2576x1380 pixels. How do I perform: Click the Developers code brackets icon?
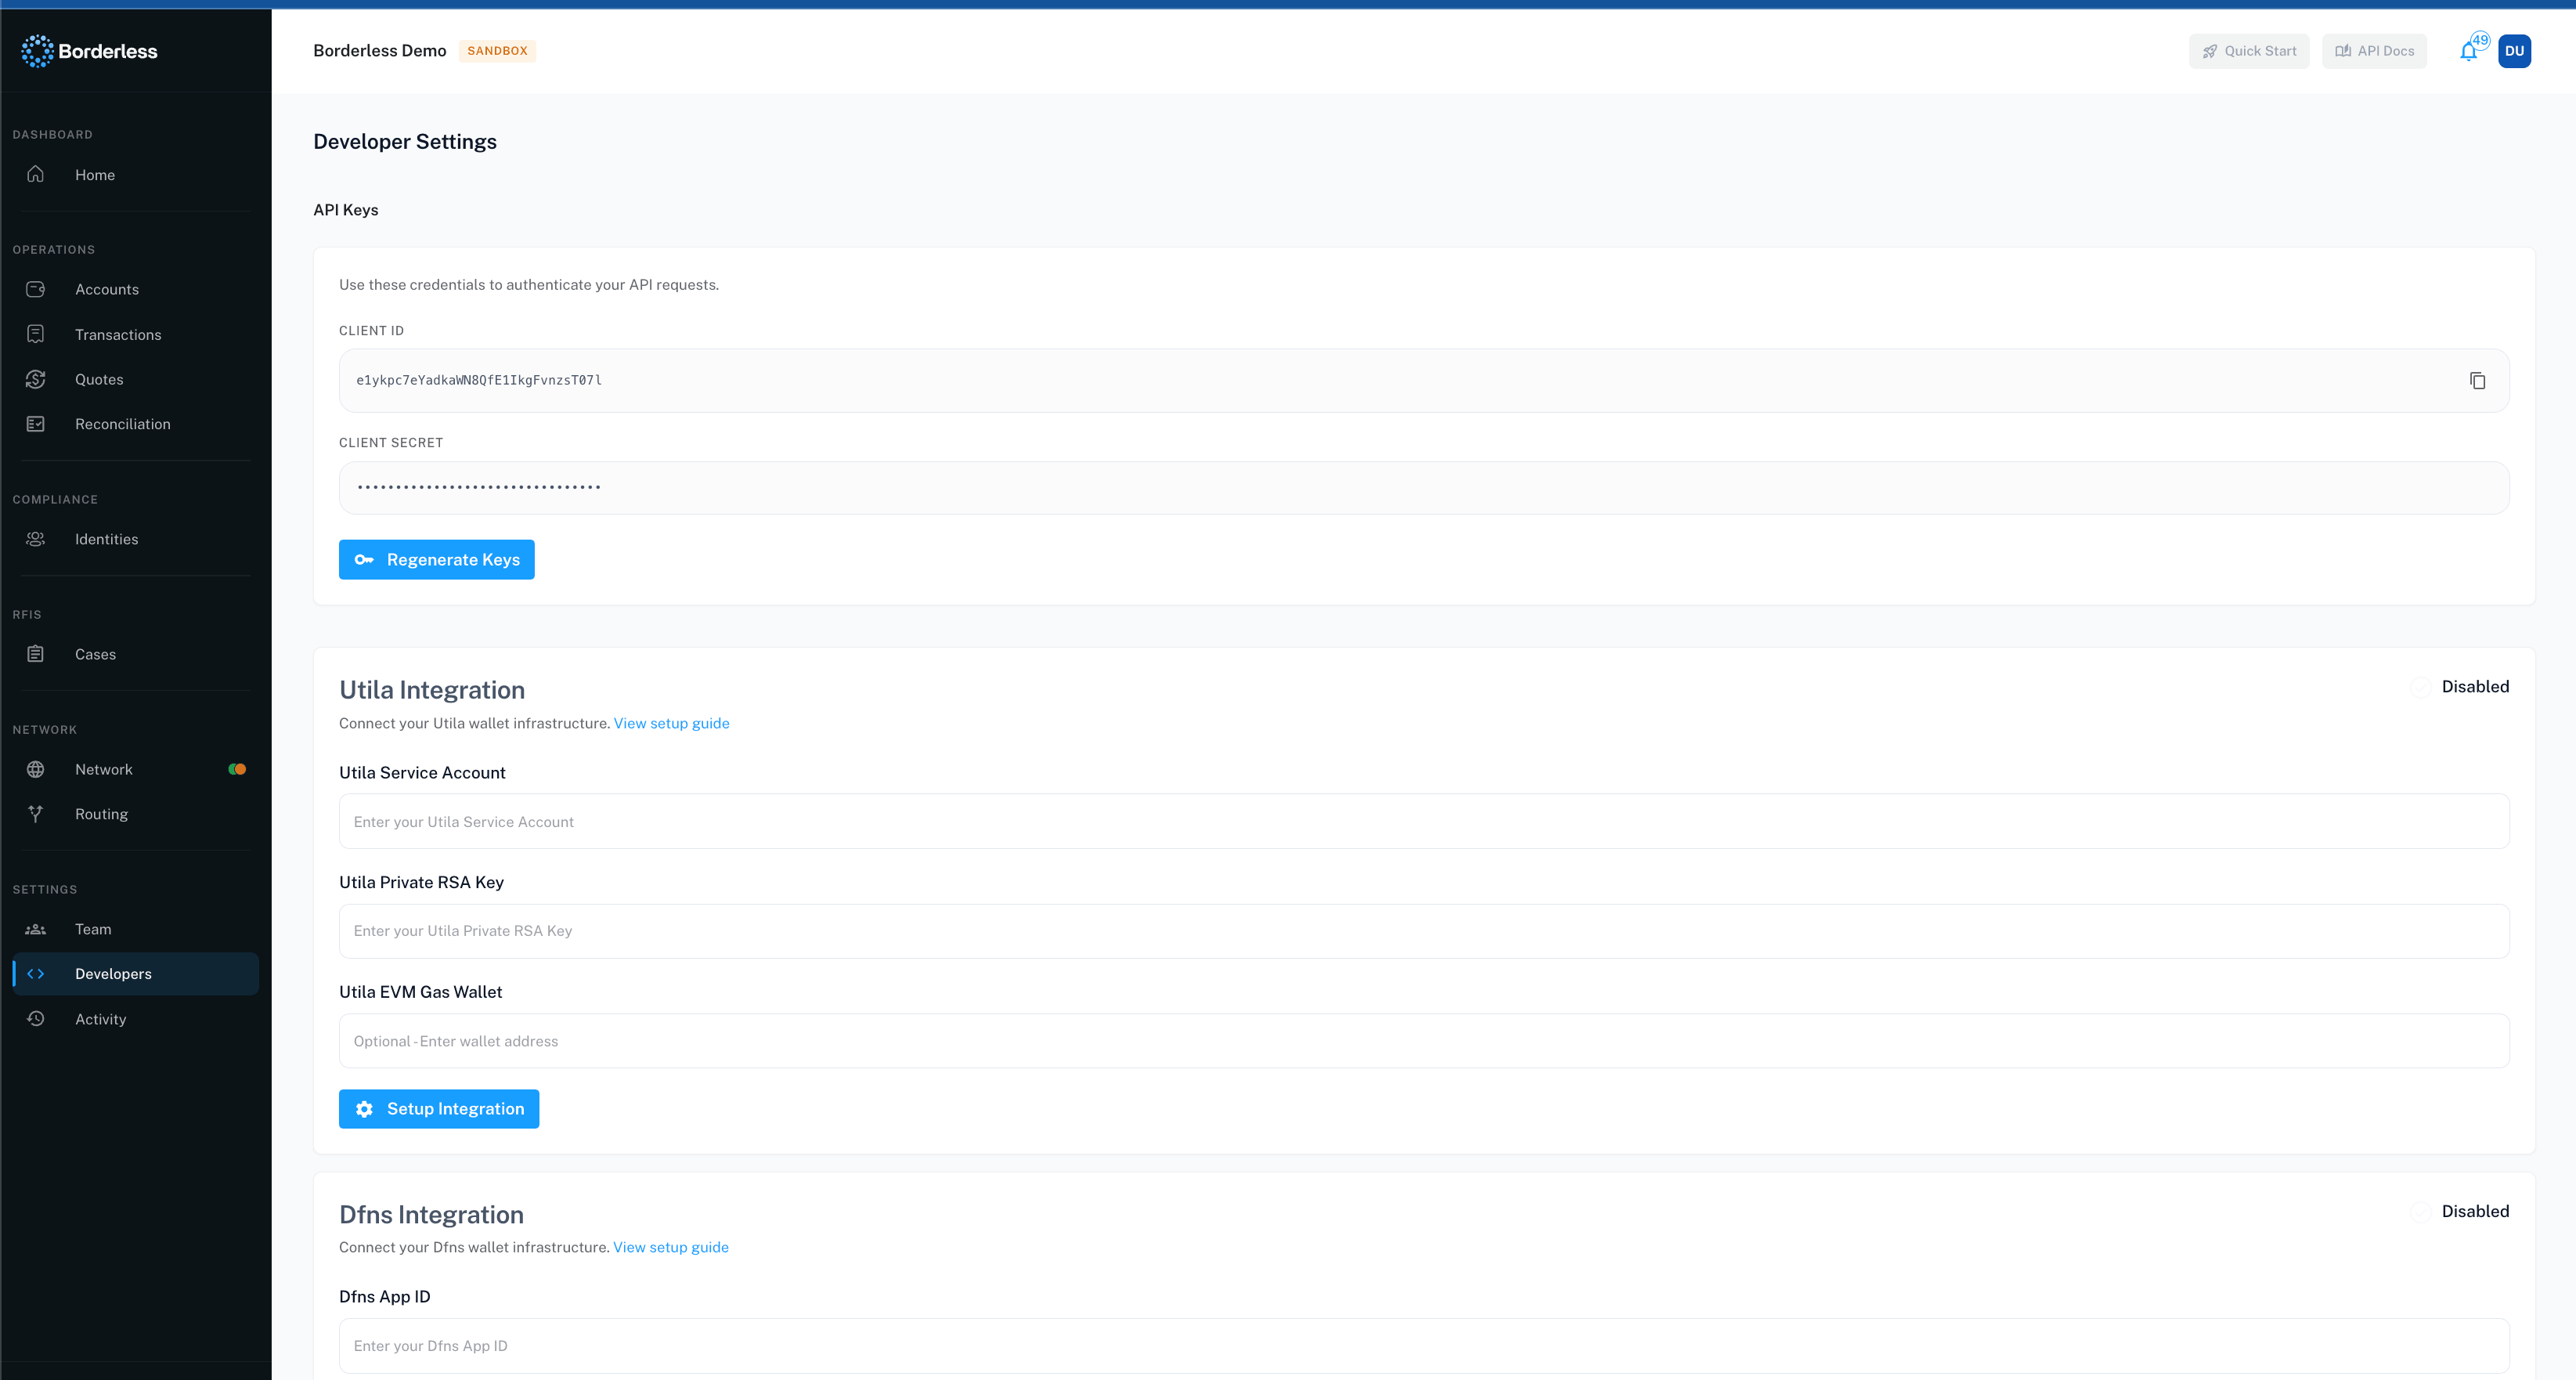pos(36,974)
